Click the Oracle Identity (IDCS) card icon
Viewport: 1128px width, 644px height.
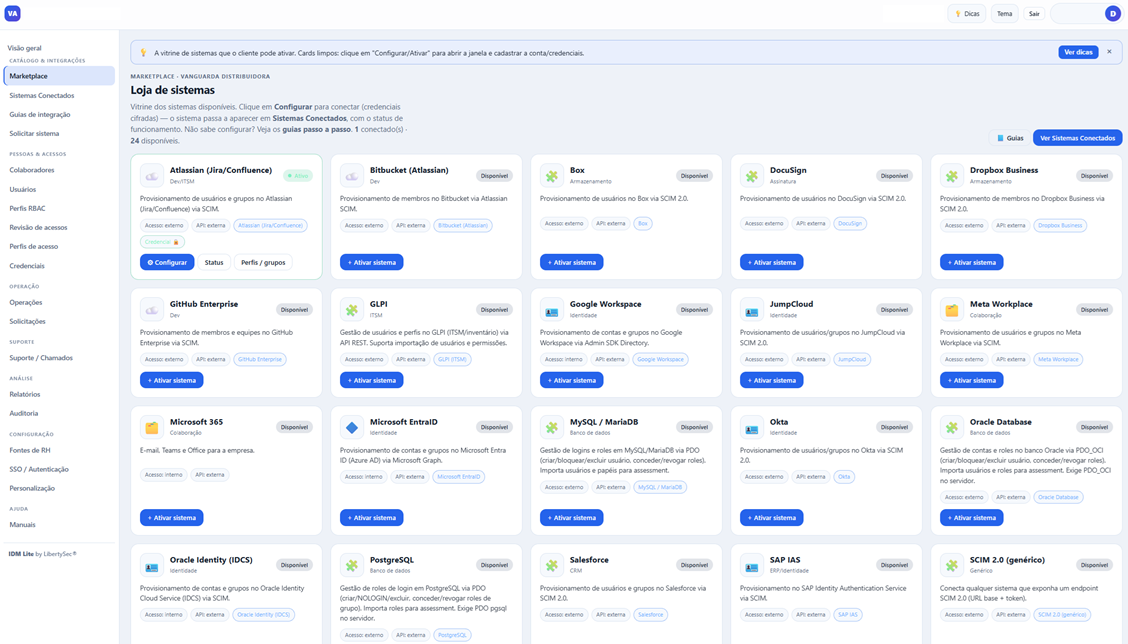pyautogui.click(x=152, y=565)
